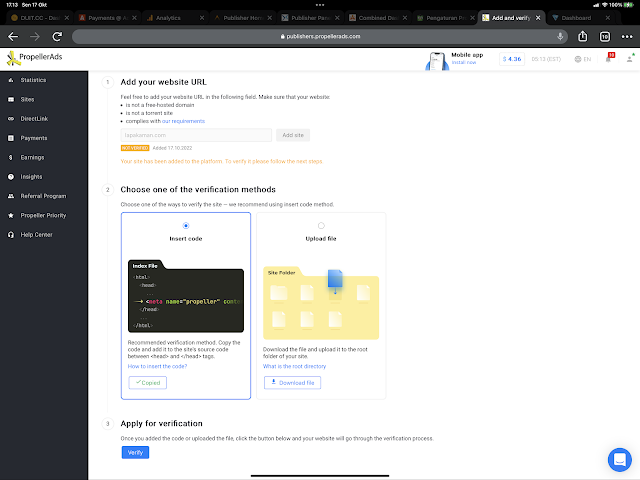This screenshot has width=640, height=480.
Task: Click the Payments sidebar icon
Action: (11, 138)
